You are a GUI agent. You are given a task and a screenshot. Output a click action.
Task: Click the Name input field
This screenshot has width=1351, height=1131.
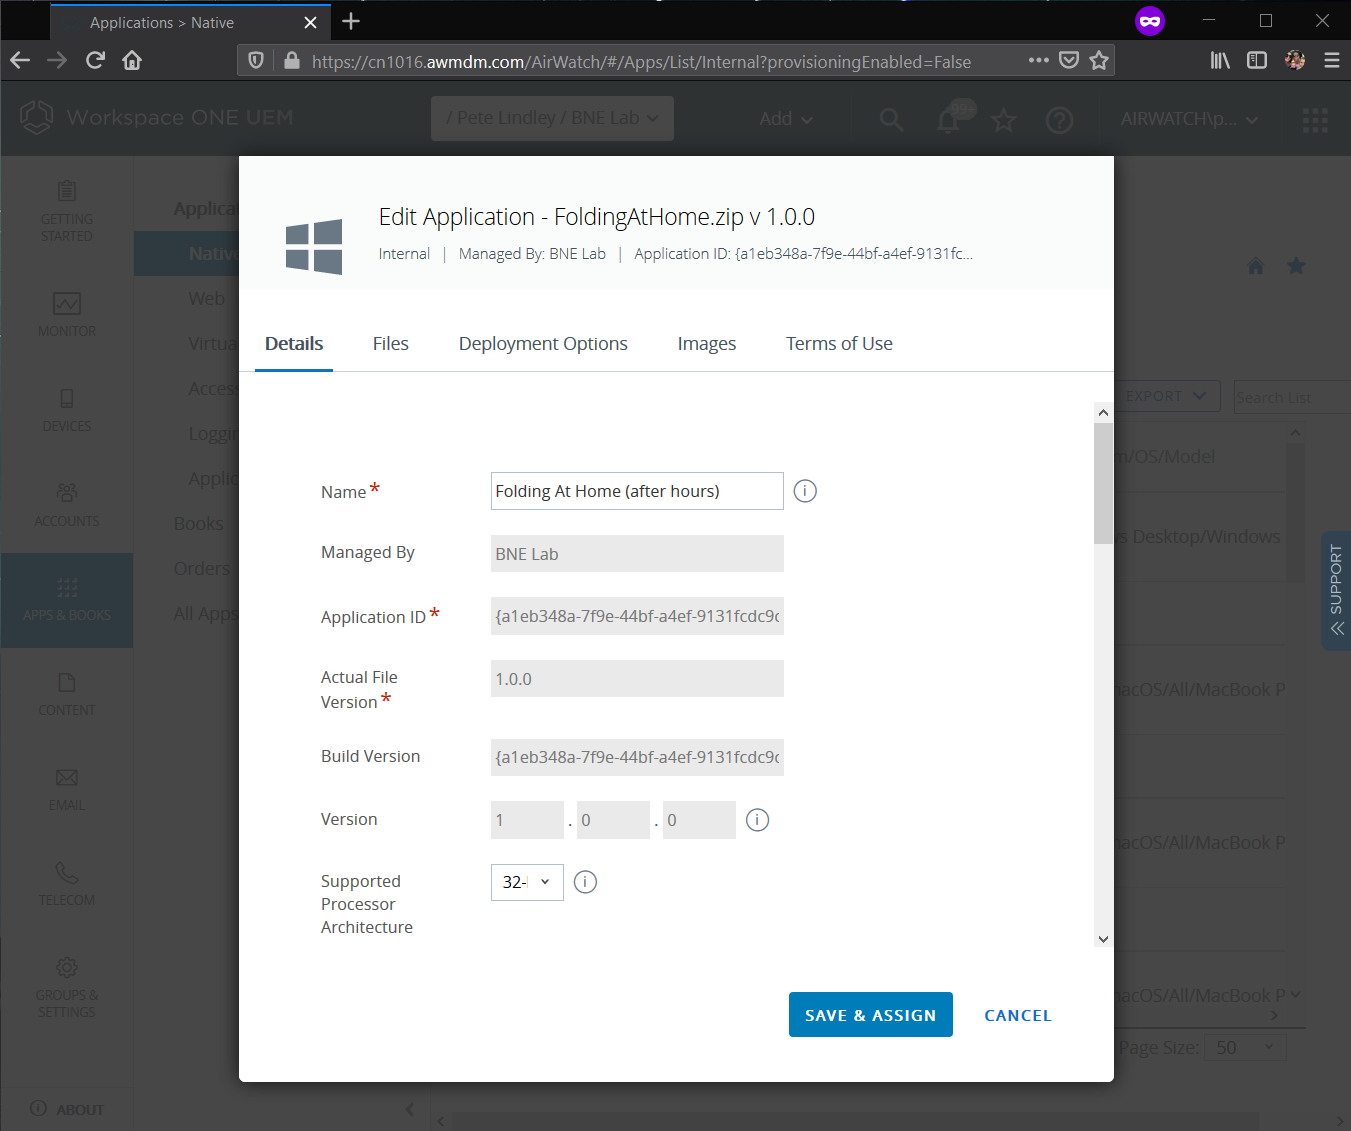pos(637,491)
